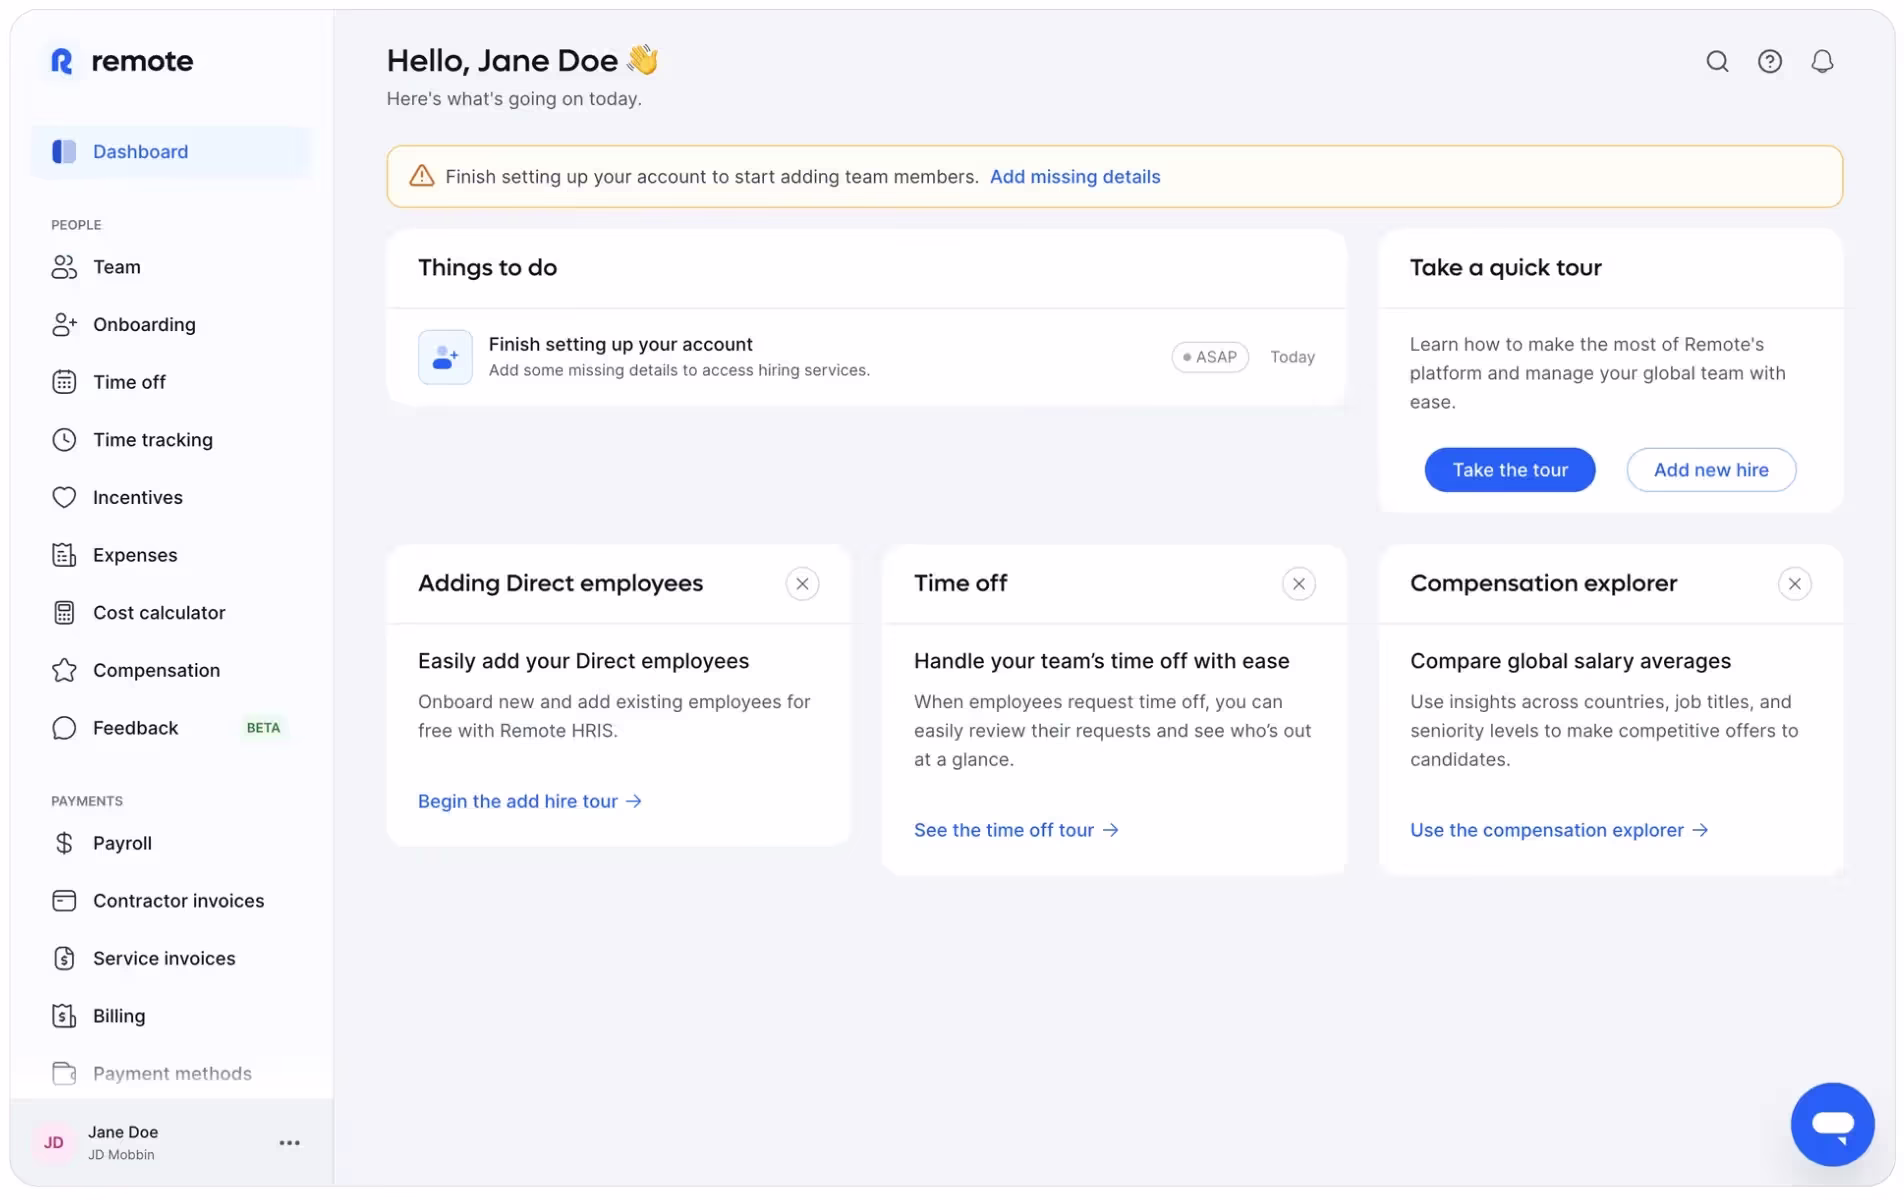
Task: Click the Cost calculator icon in sidebar
Action: [64, 613]
